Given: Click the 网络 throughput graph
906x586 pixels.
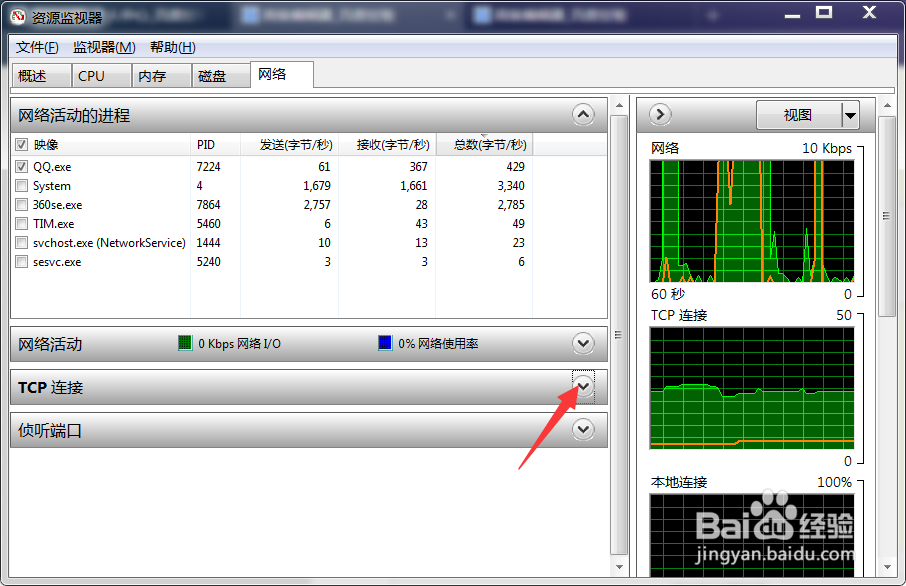Looking at the screenshot, I should (752, 221).
